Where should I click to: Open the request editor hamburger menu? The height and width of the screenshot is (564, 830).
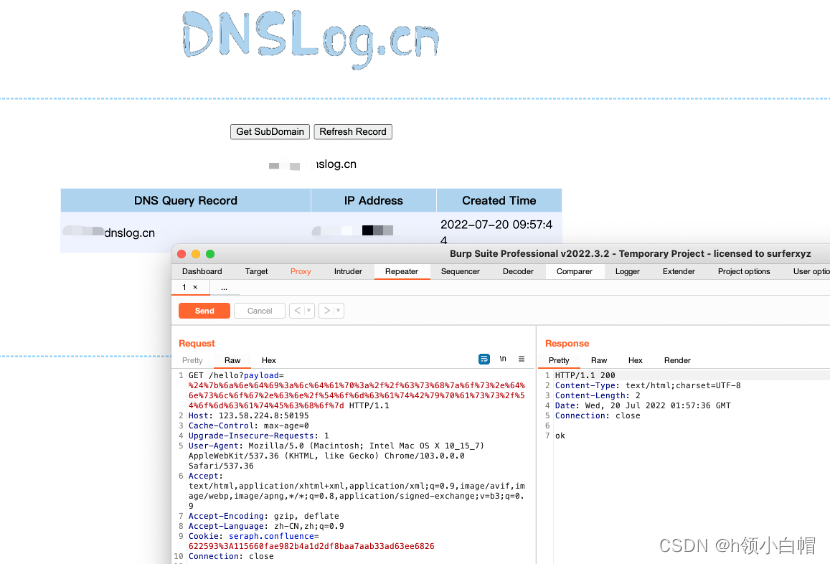[521, 359]
